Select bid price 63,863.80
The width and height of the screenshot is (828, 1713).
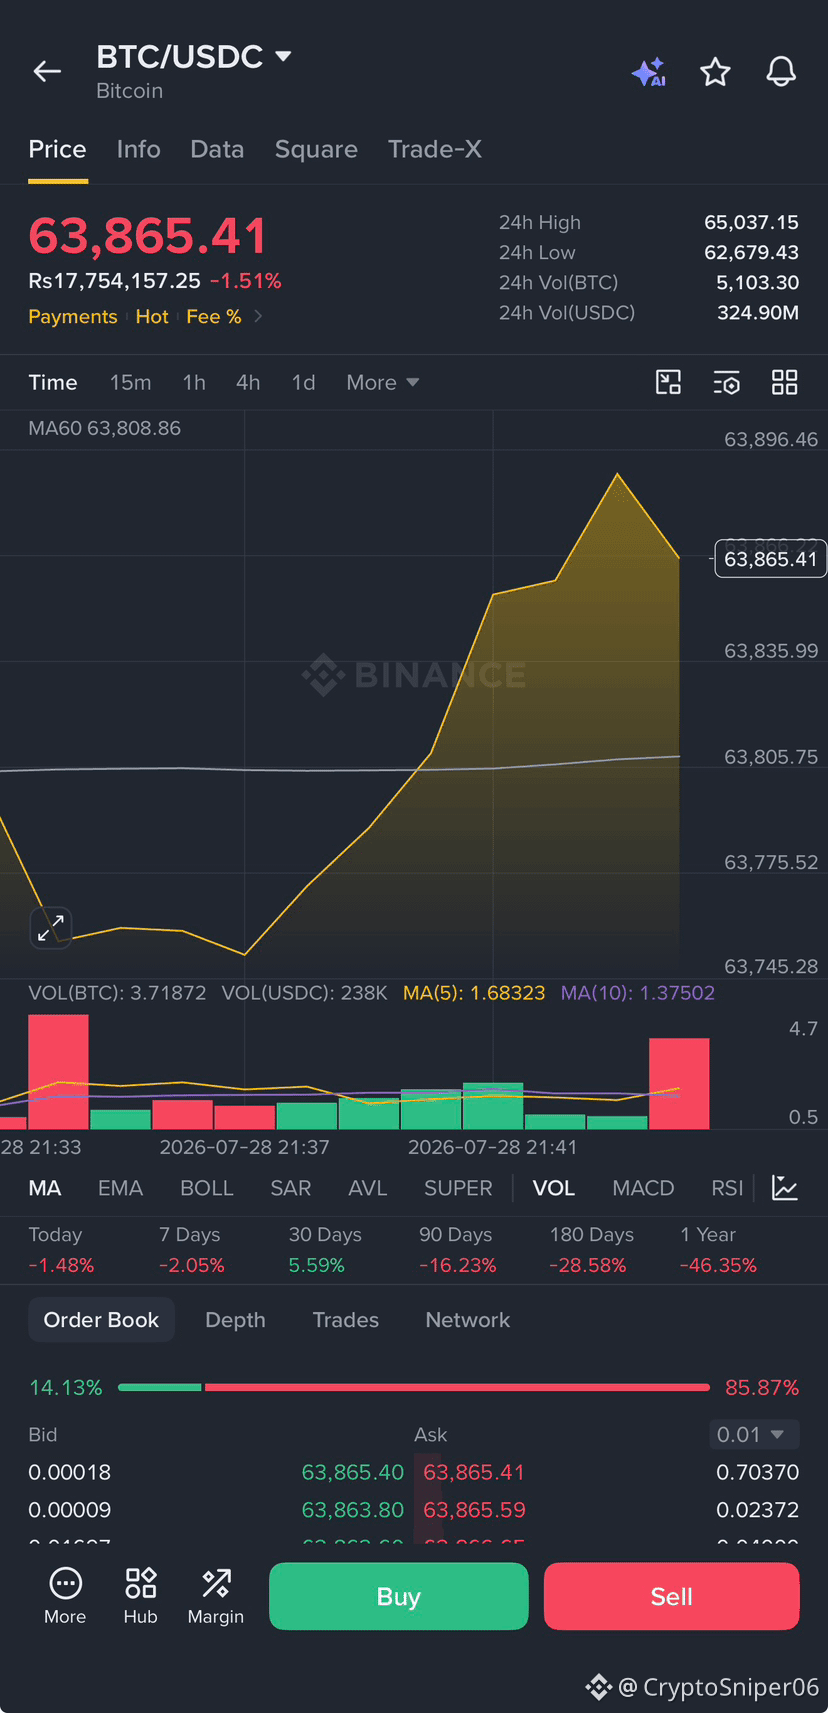pyautogui.click(x=353, y=1510)
